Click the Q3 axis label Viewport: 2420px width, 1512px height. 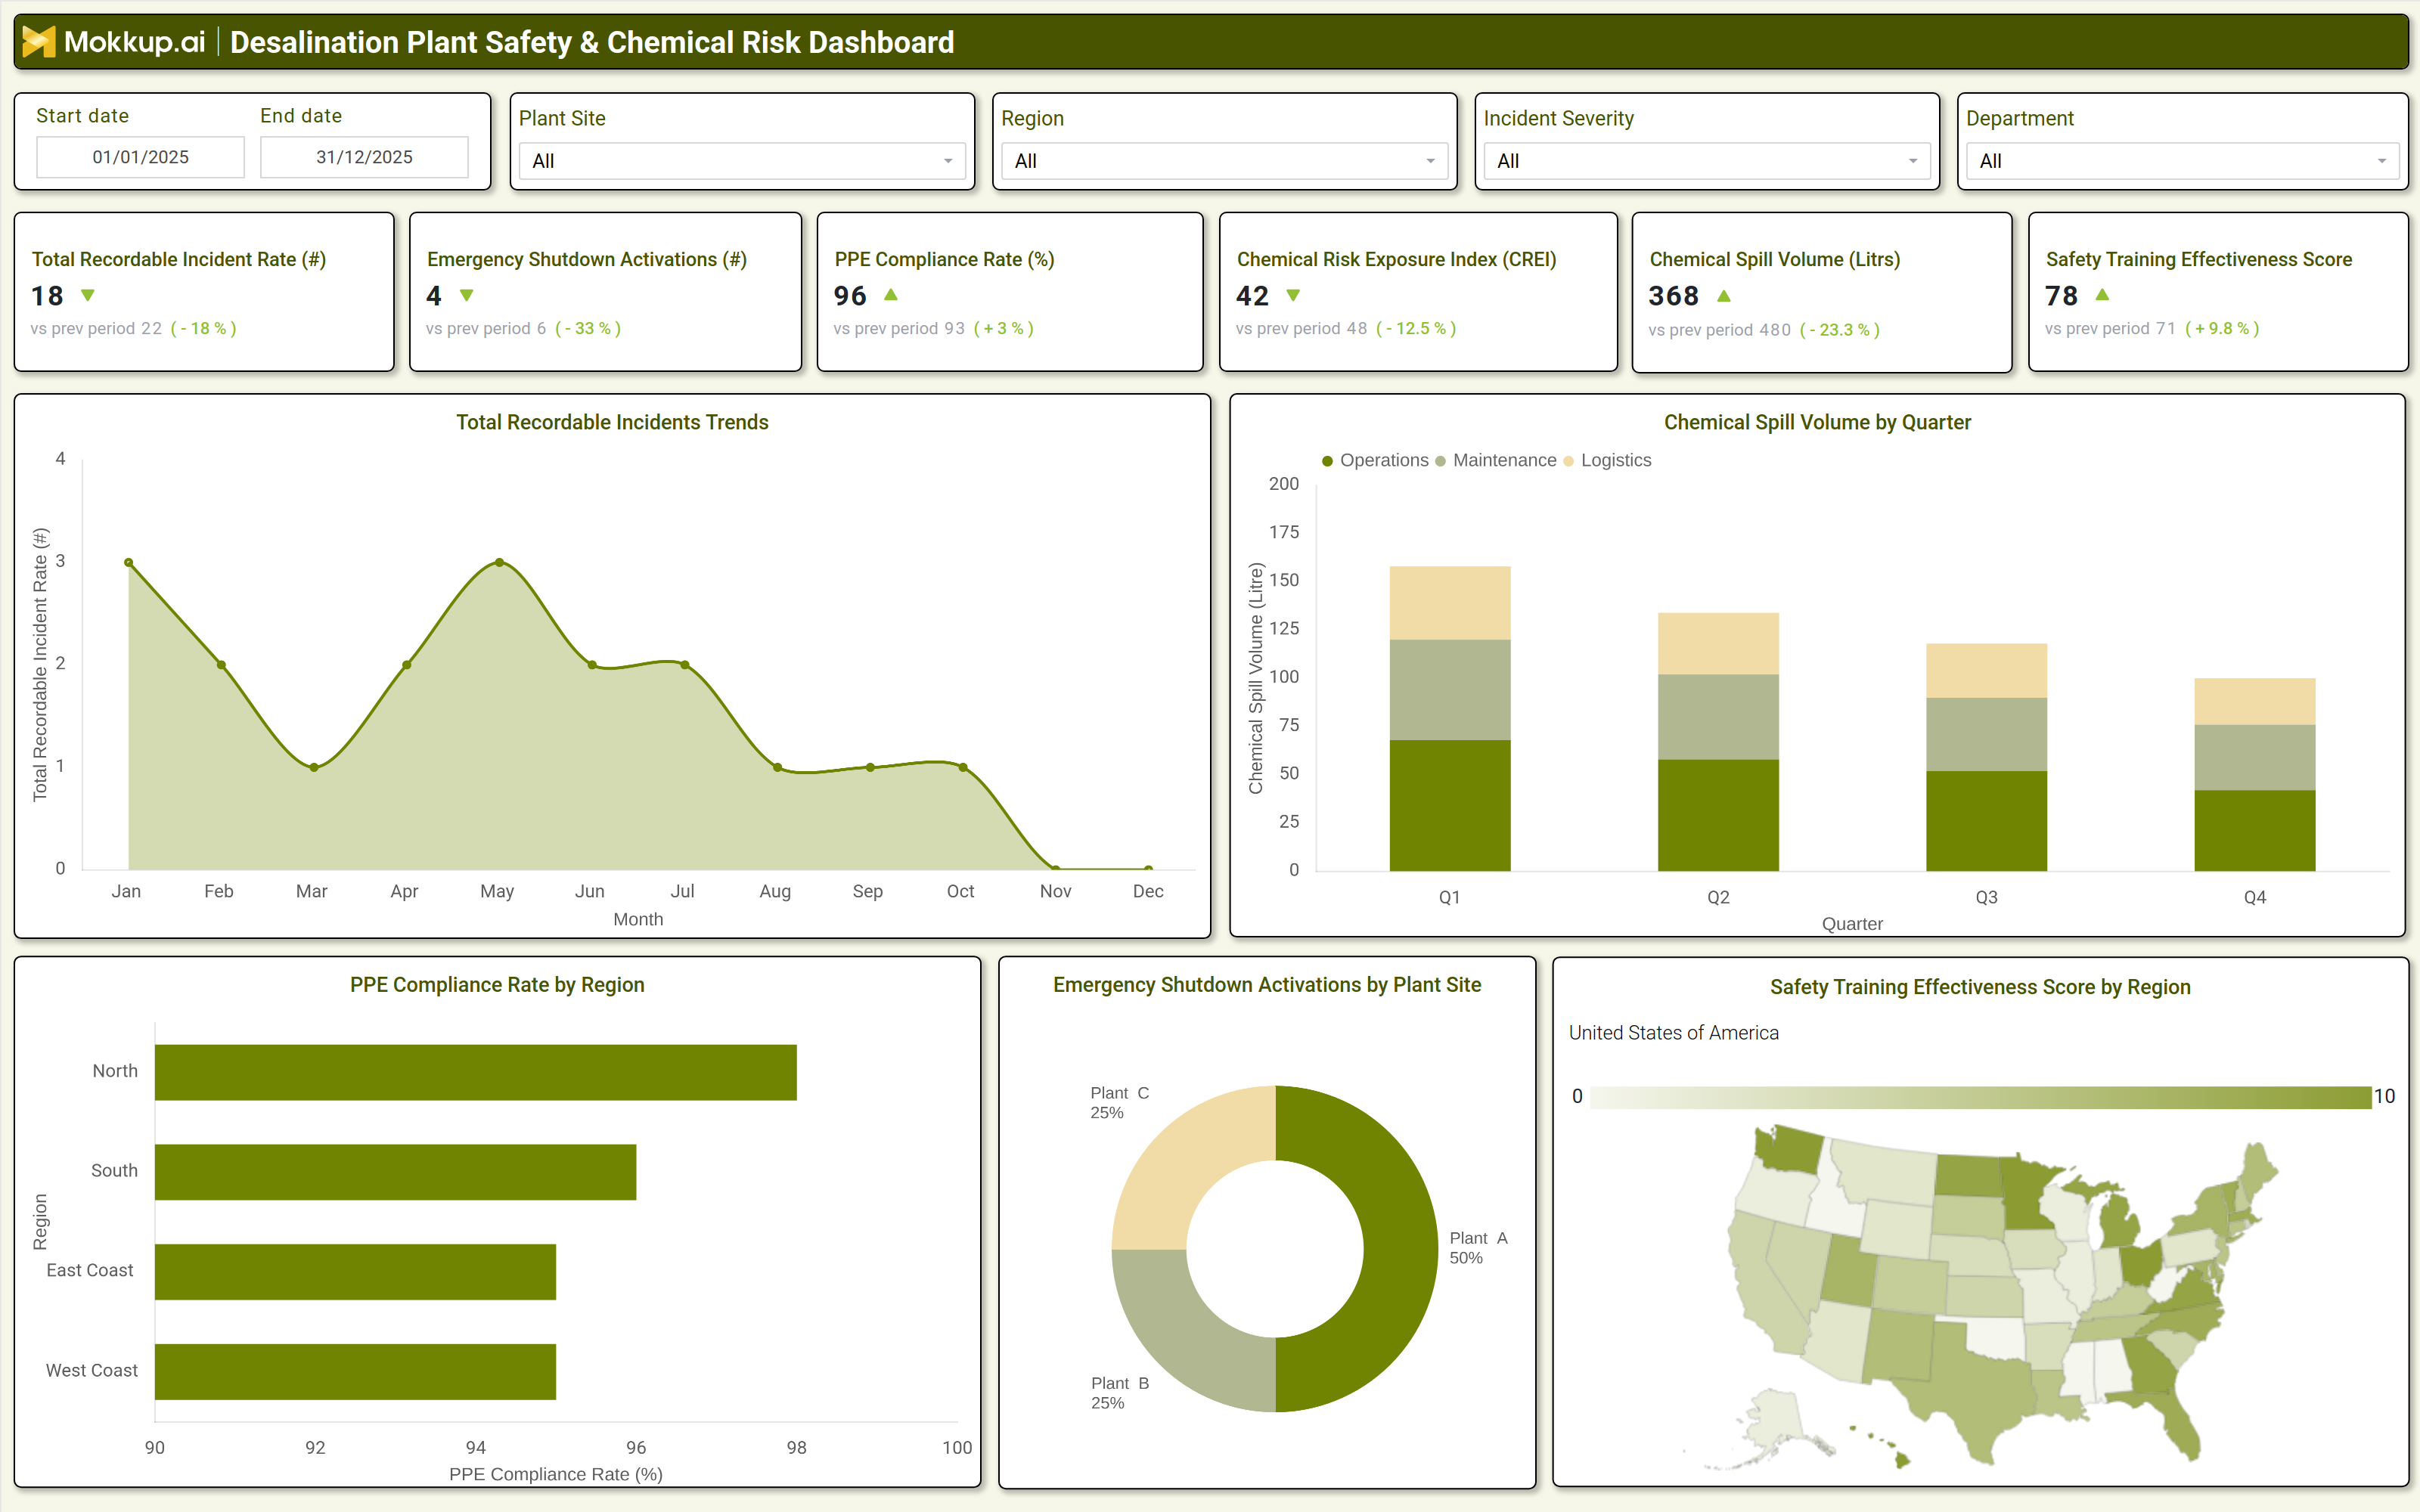(1986, 897)
